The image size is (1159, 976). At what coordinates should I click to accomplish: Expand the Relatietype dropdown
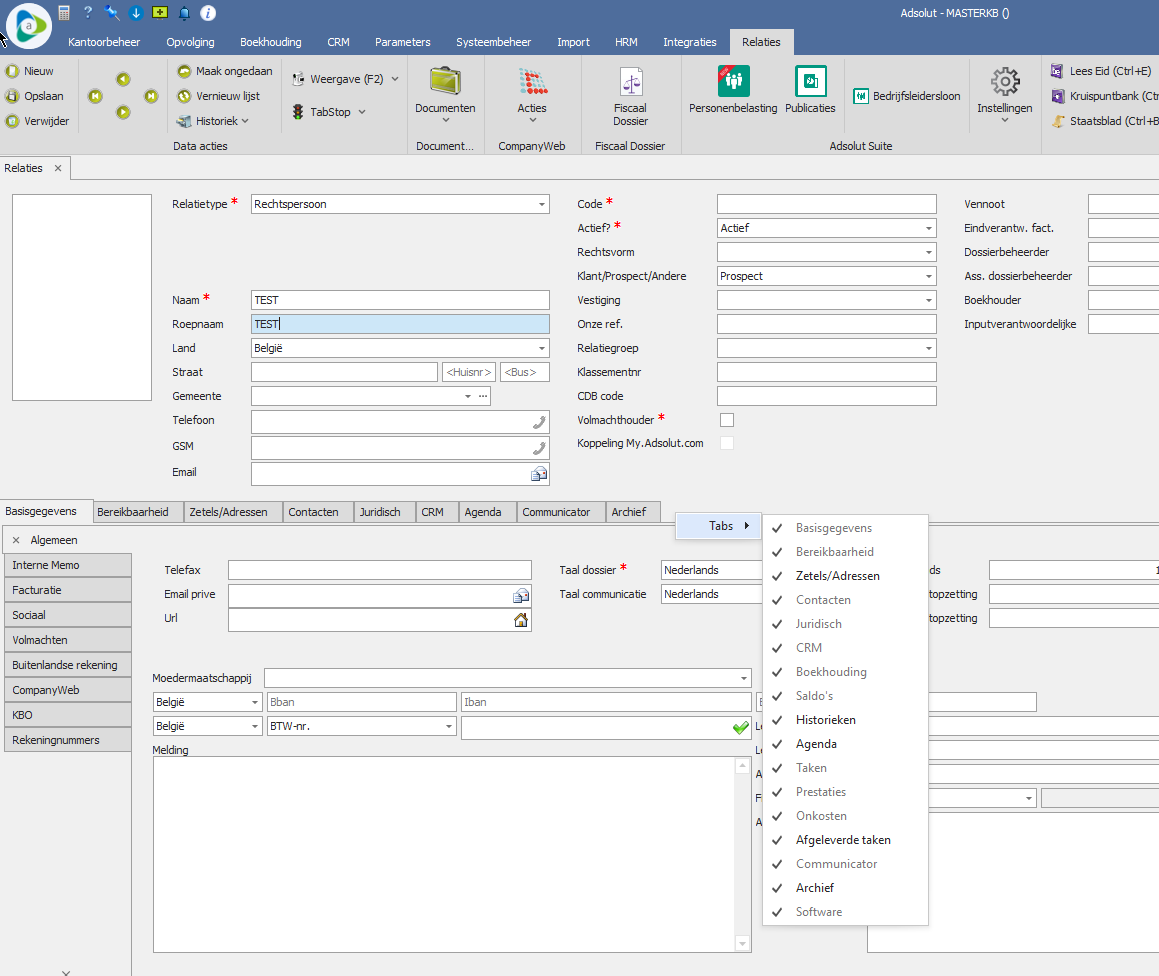click(x=542, y=204)
